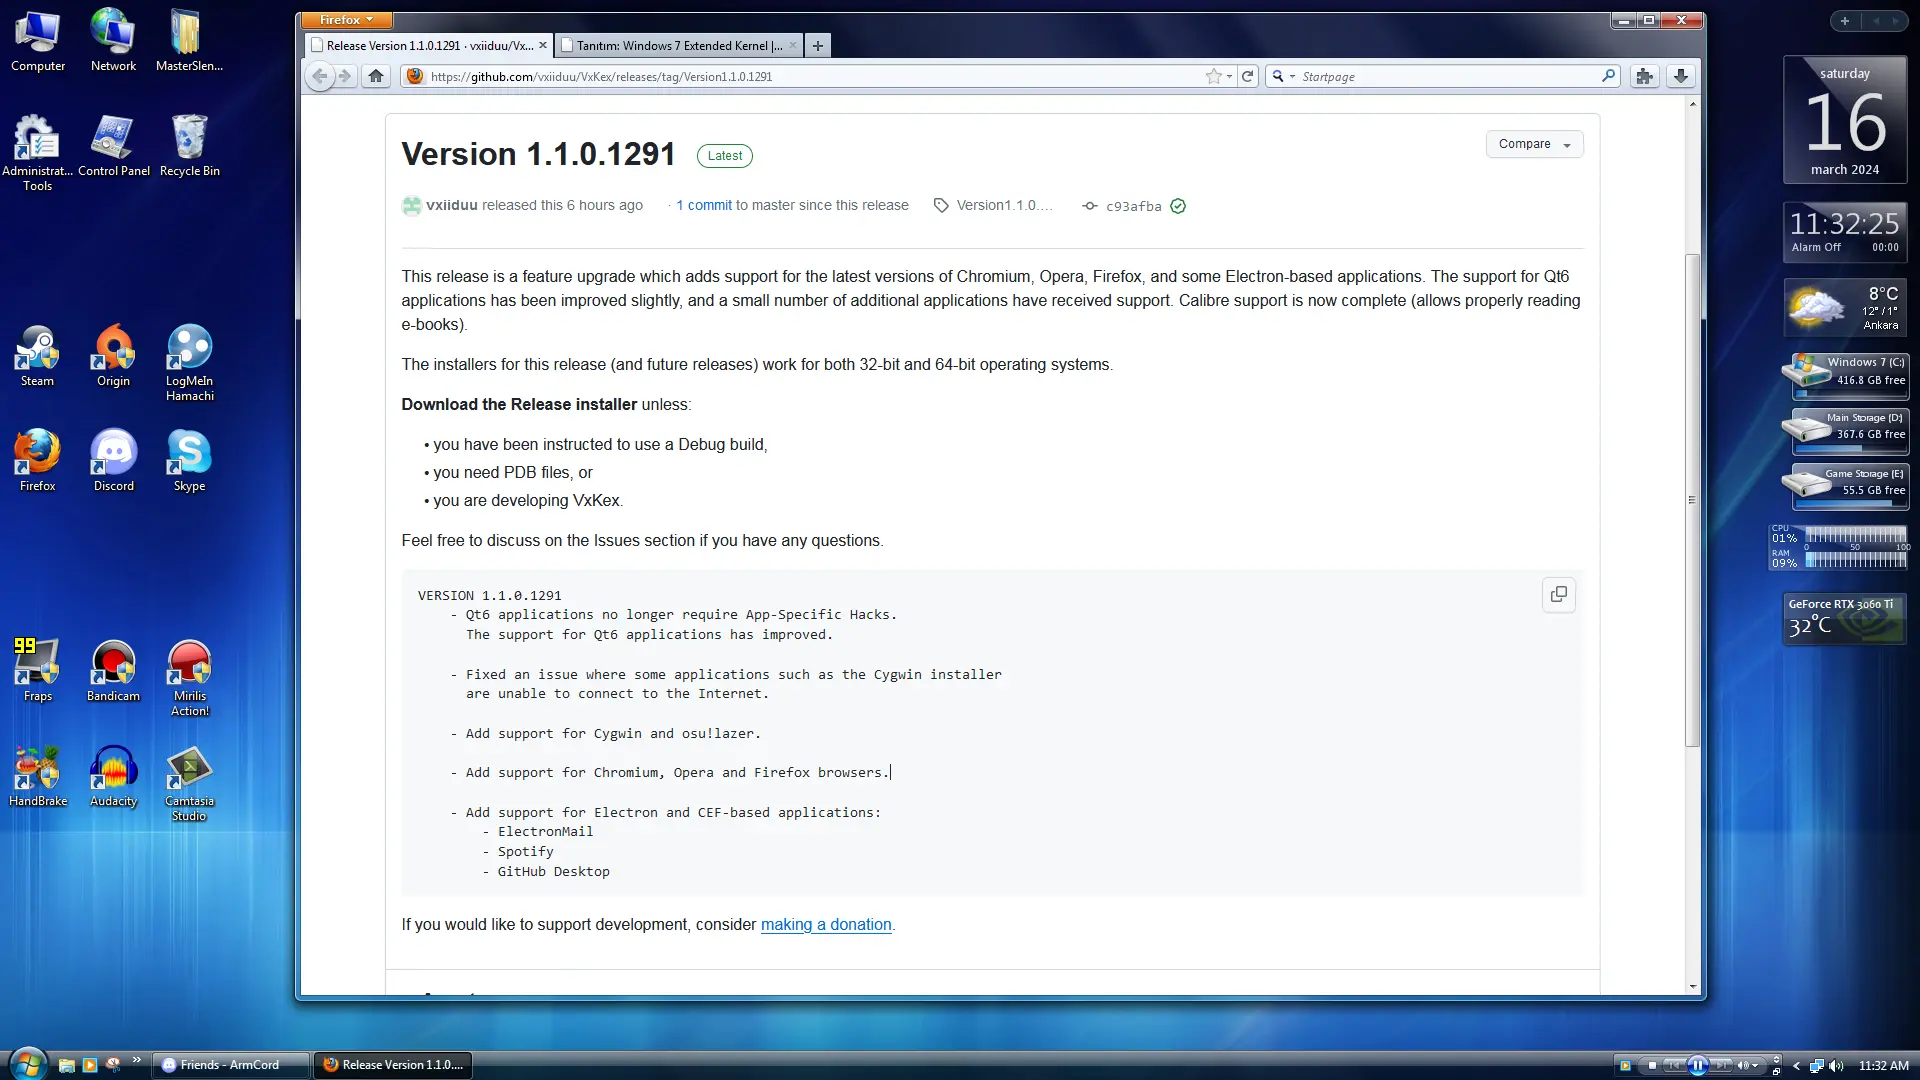Open commit c93afba link
Viewport: 1920px width, 1080px height.
(1133, 206)
